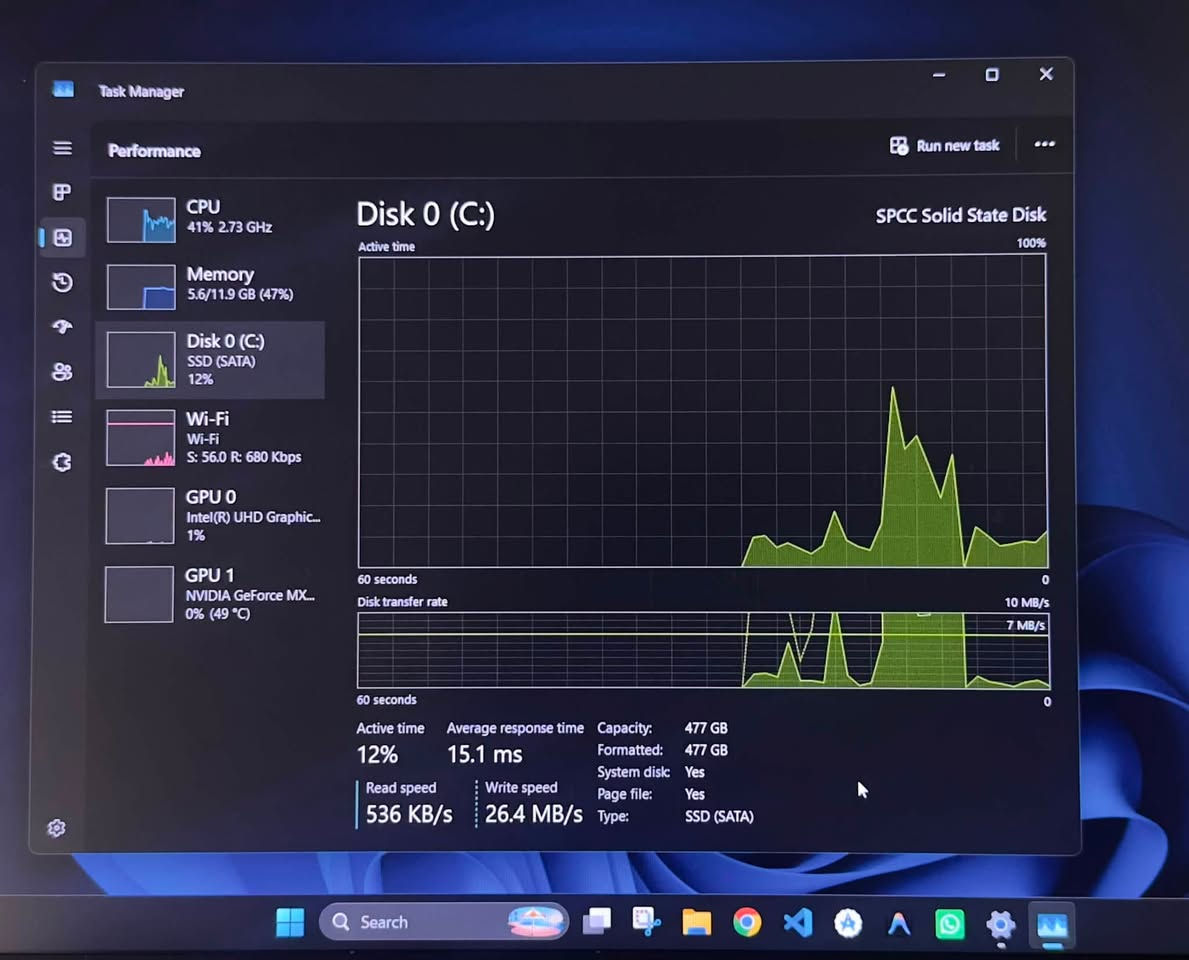Click the taskbar Search box
1189x960 pixels.
point(444,922)
